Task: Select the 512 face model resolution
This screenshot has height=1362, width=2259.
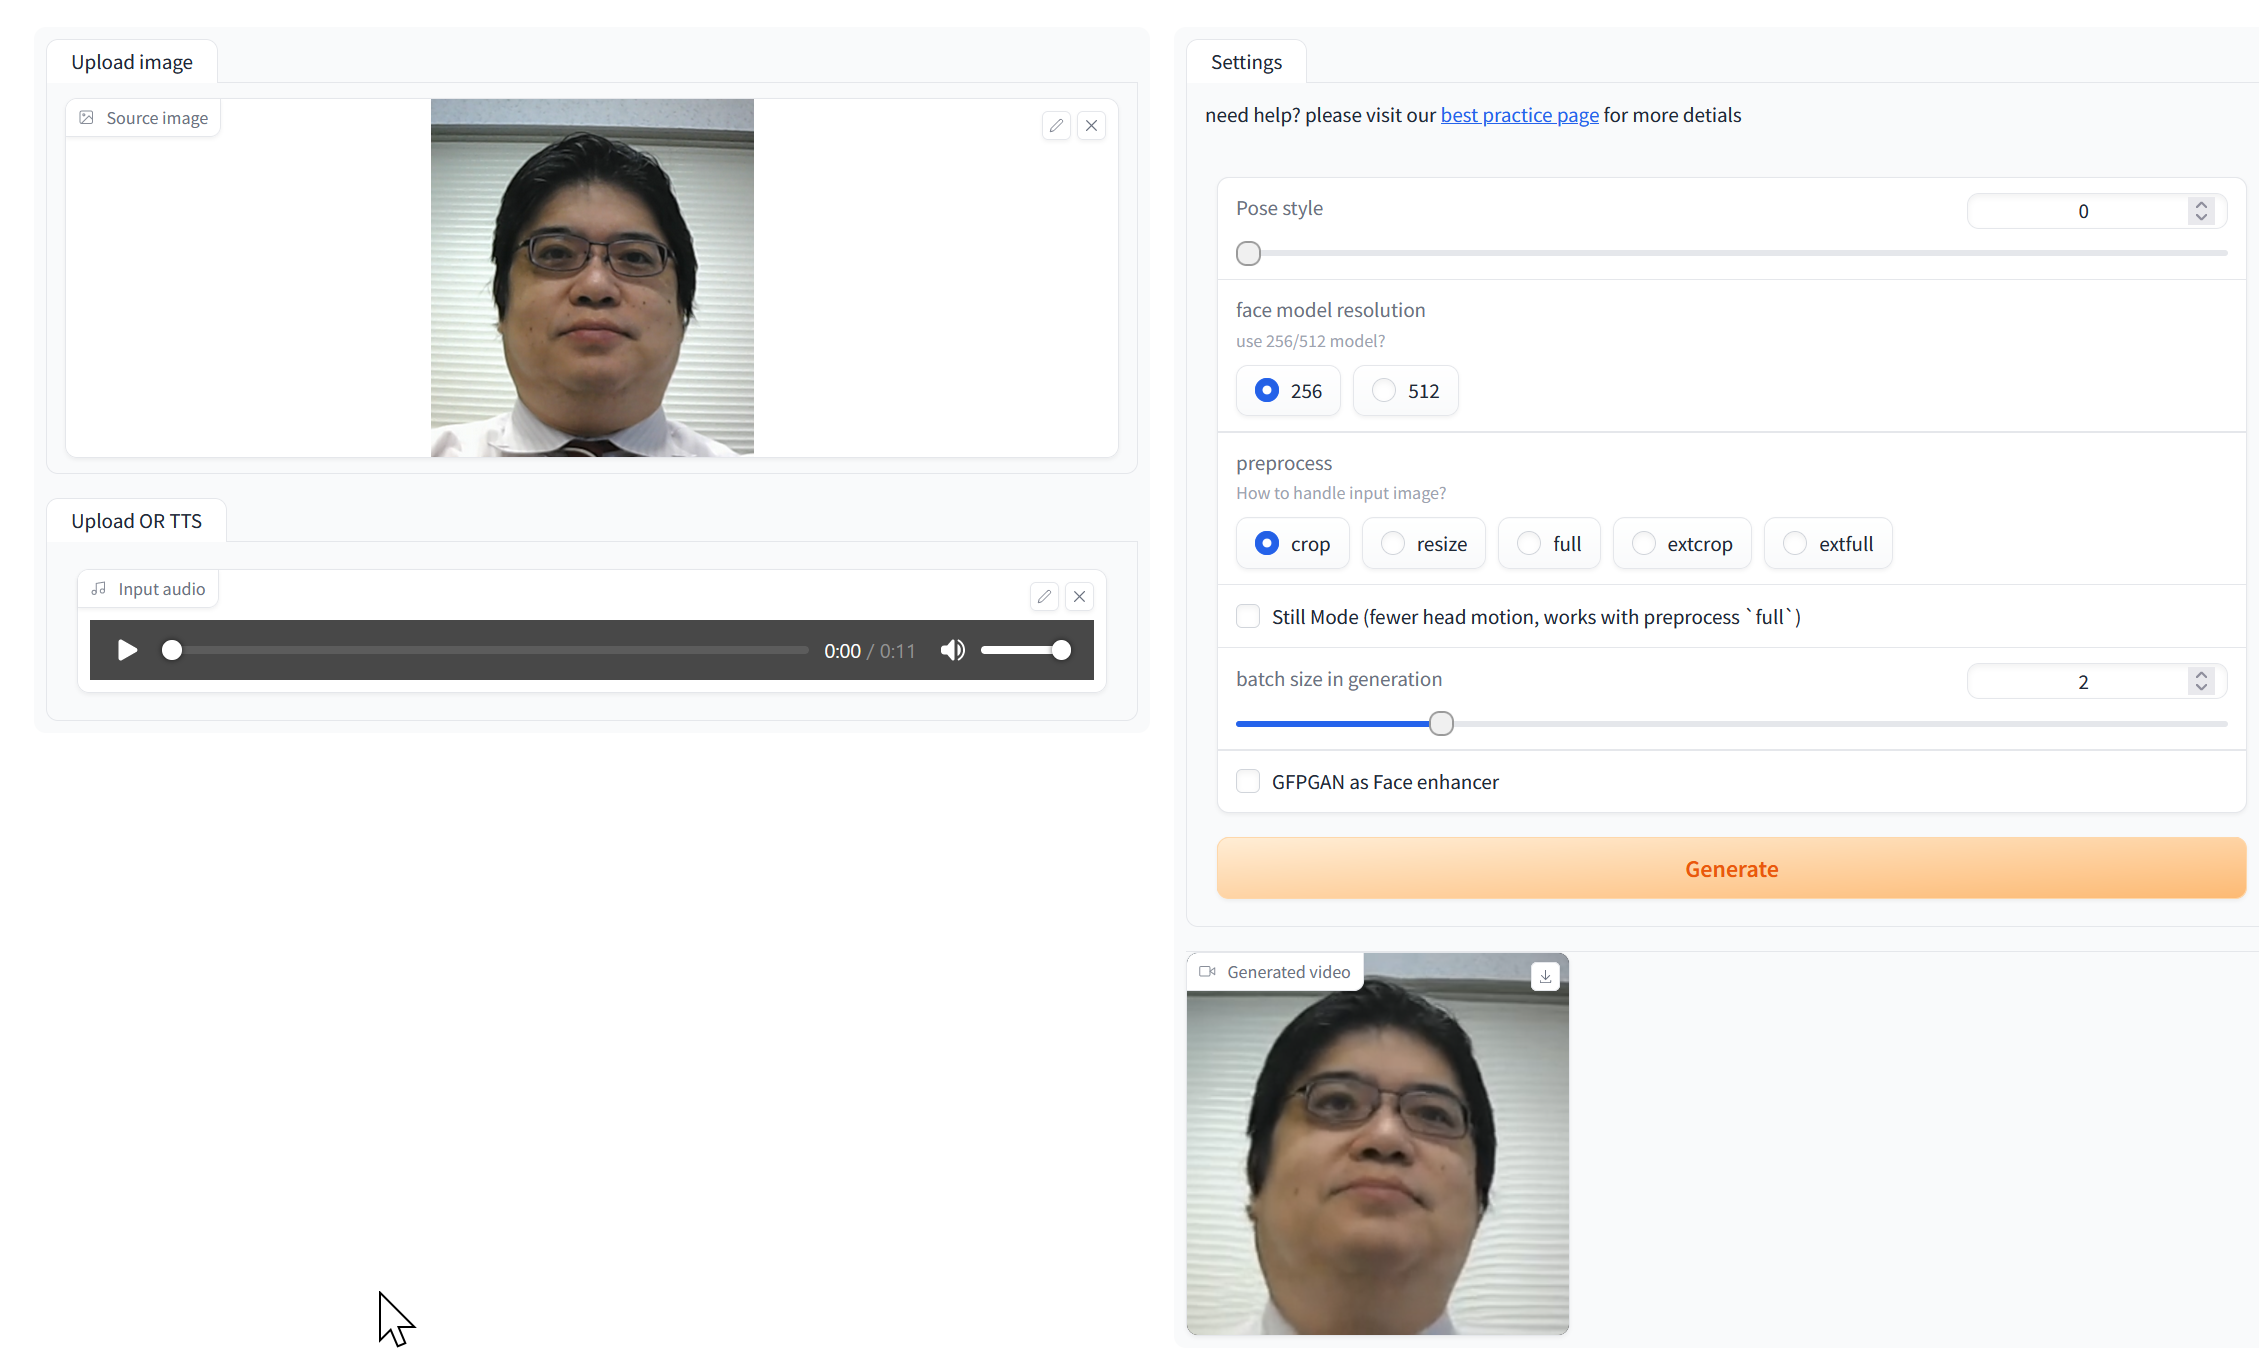Action: point(1385,391)
